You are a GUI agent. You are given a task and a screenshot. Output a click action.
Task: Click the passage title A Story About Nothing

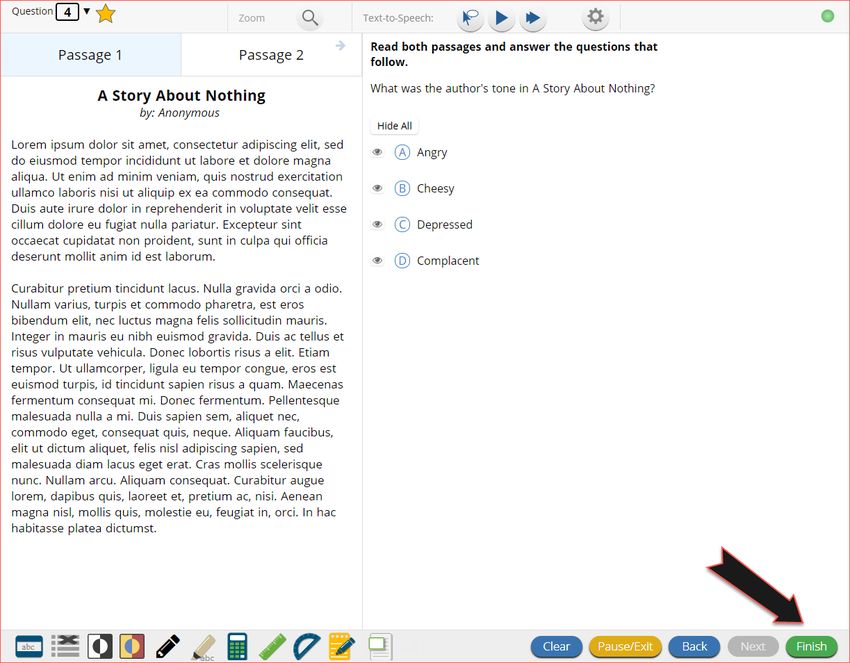point(181,95)
